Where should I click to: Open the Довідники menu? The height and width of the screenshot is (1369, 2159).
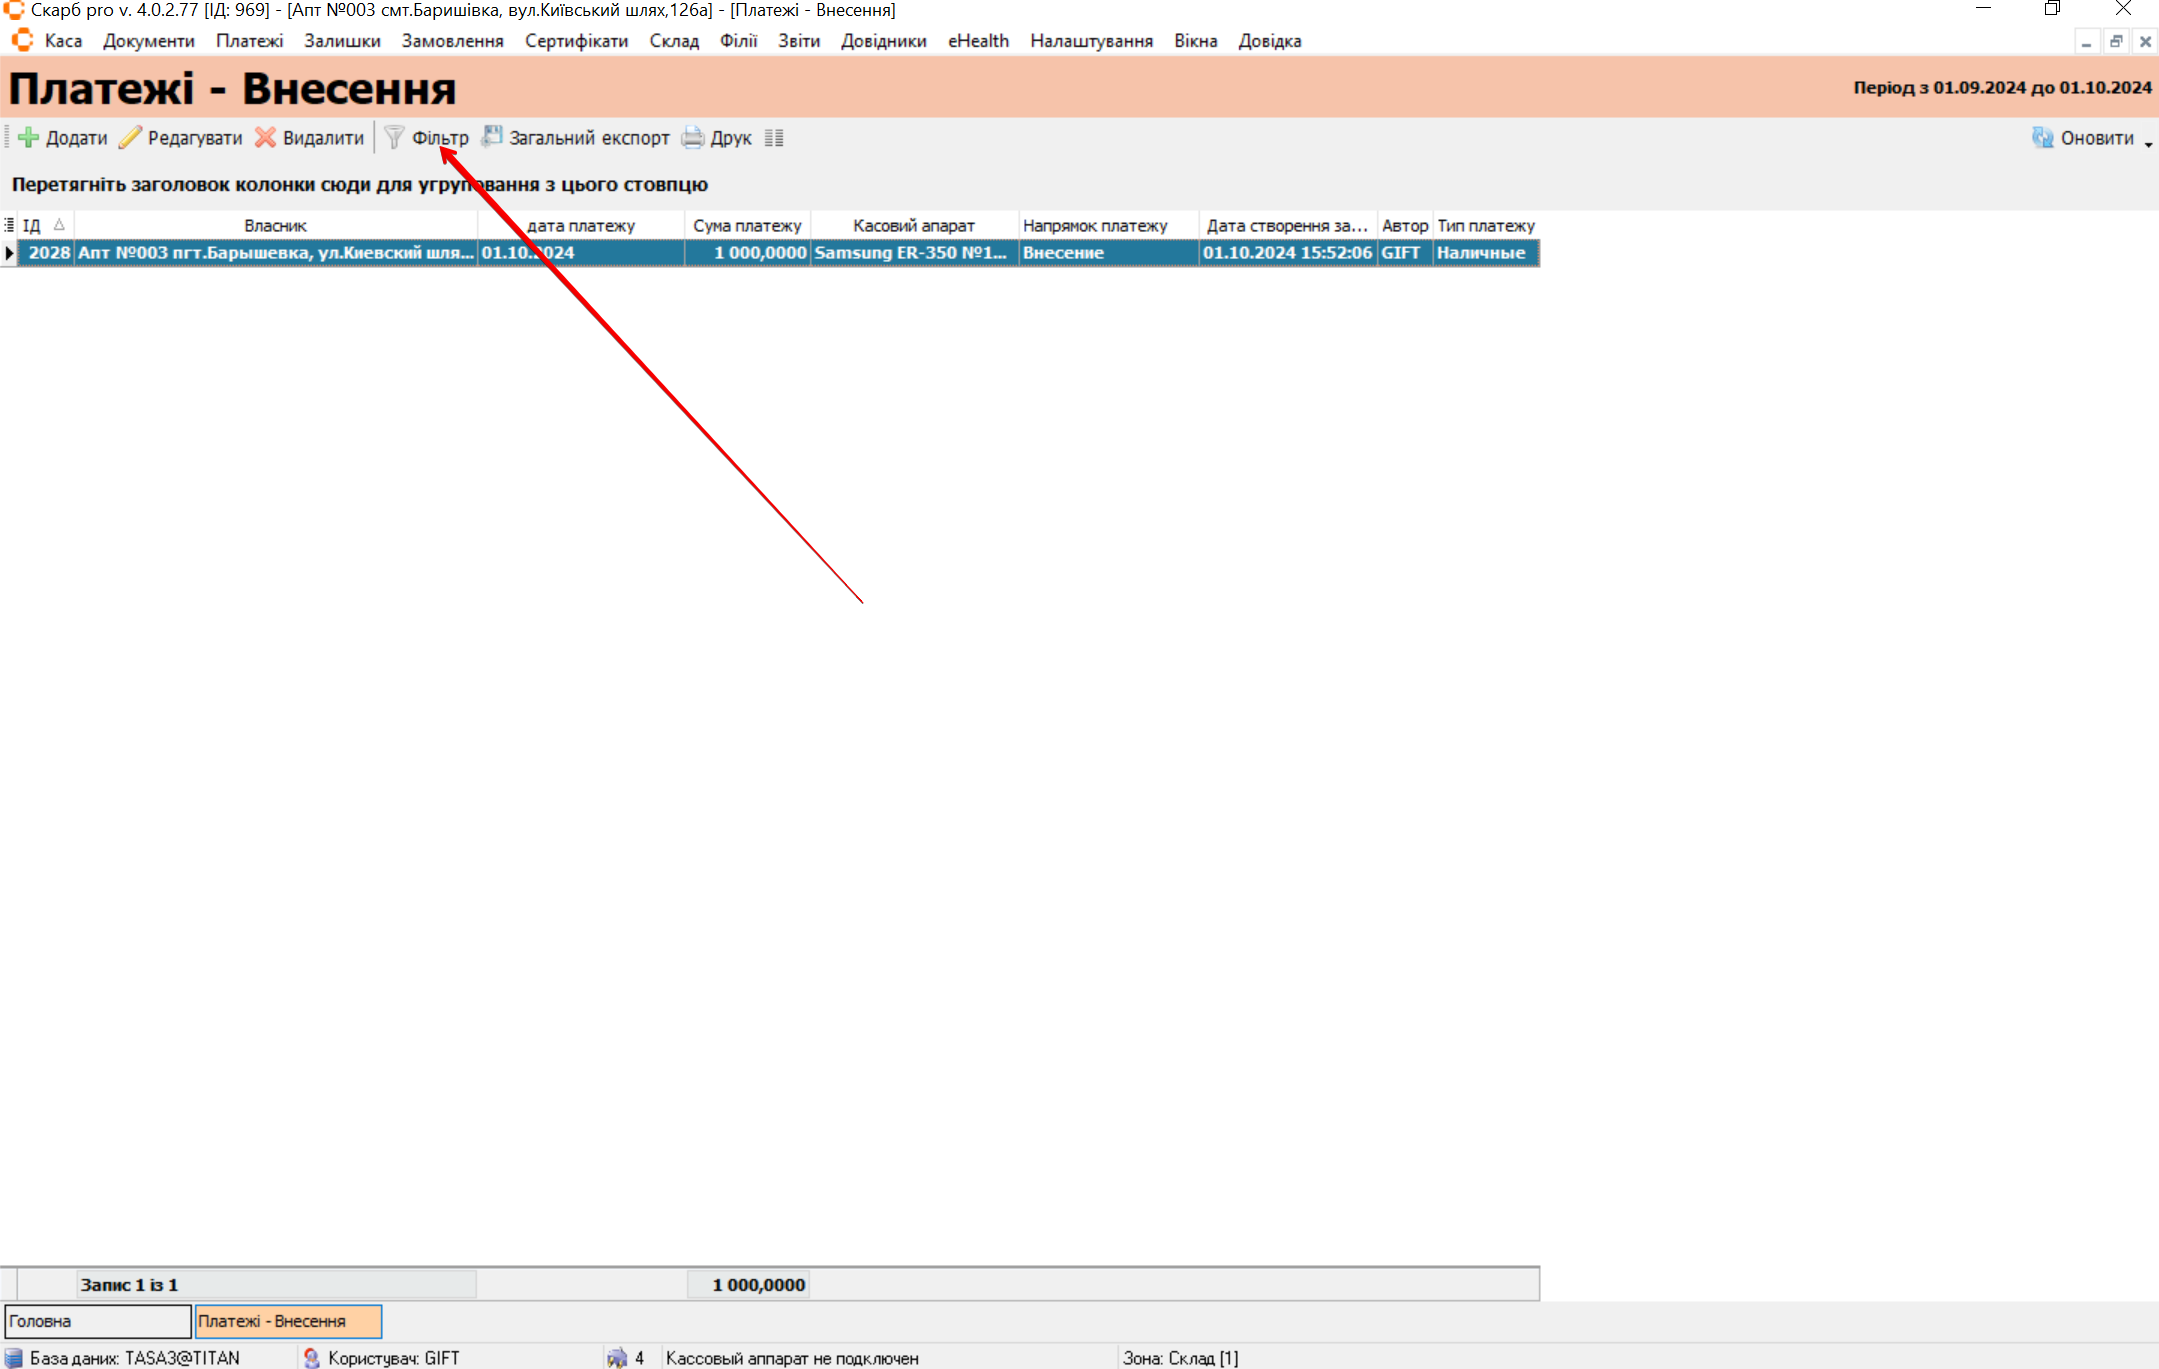click(883, 41)
